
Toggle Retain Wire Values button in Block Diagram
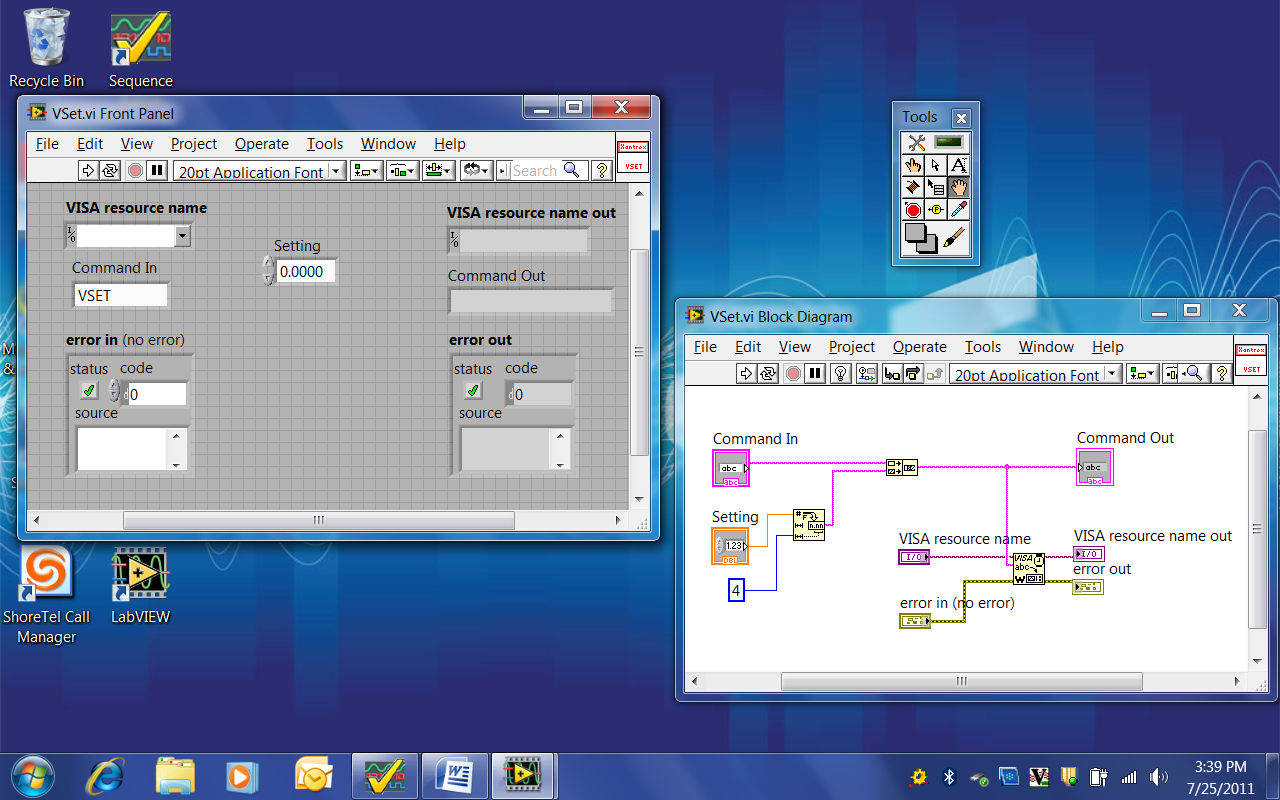(866, 374)
